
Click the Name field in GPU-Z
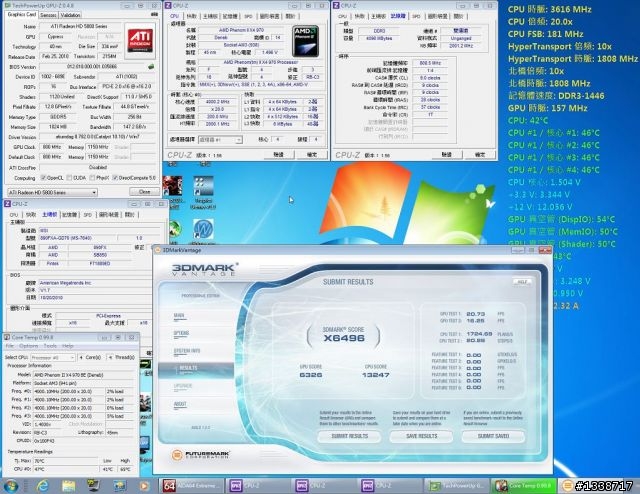[80, 26]
